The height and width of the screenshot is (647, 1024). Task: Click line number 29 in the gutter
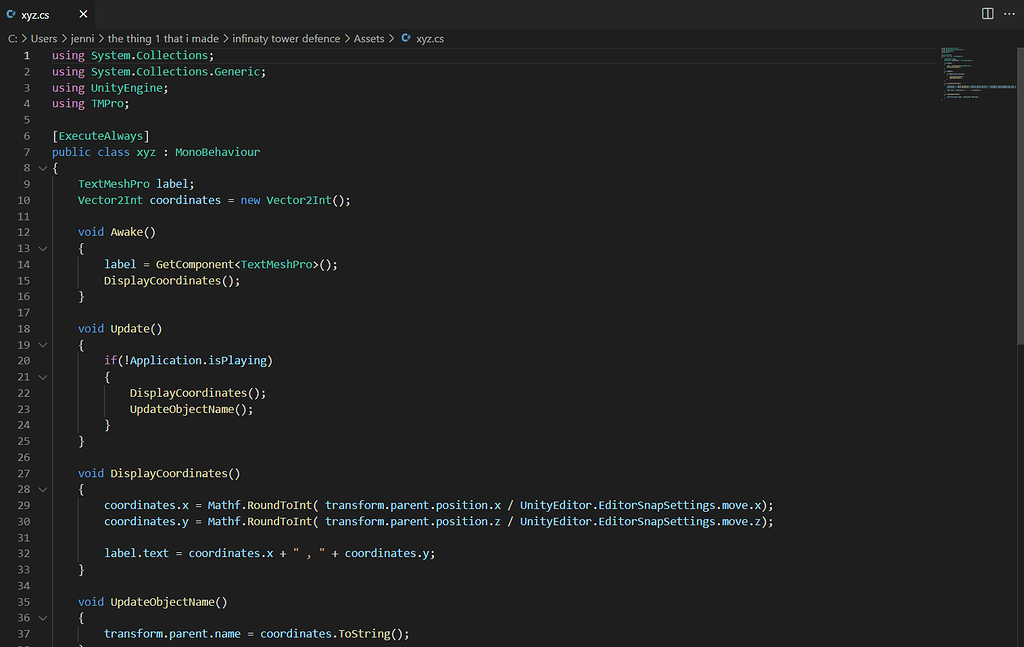tap(24, 505)
